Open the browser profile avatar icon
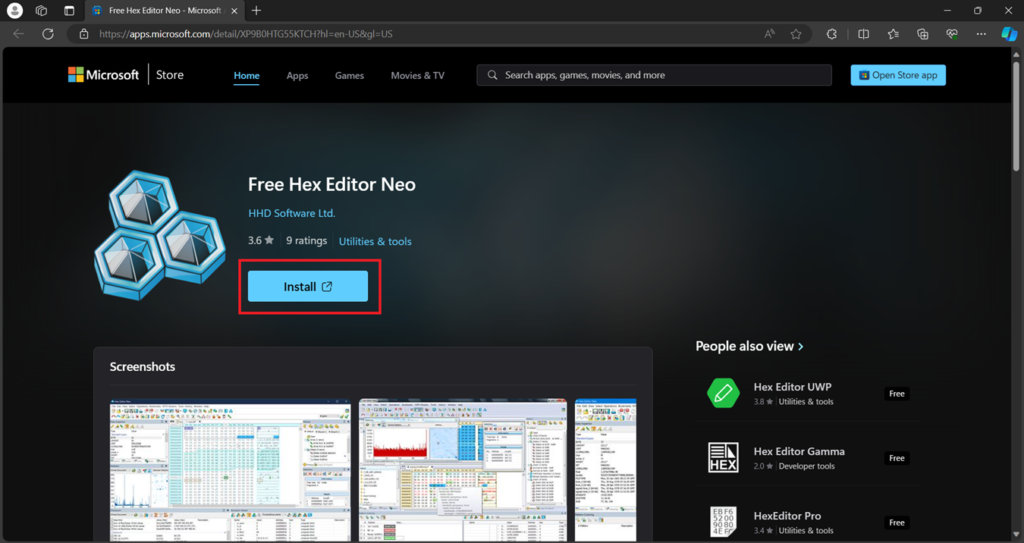Viewport: 1024px width, 543px height. click(x=14, y=10)
